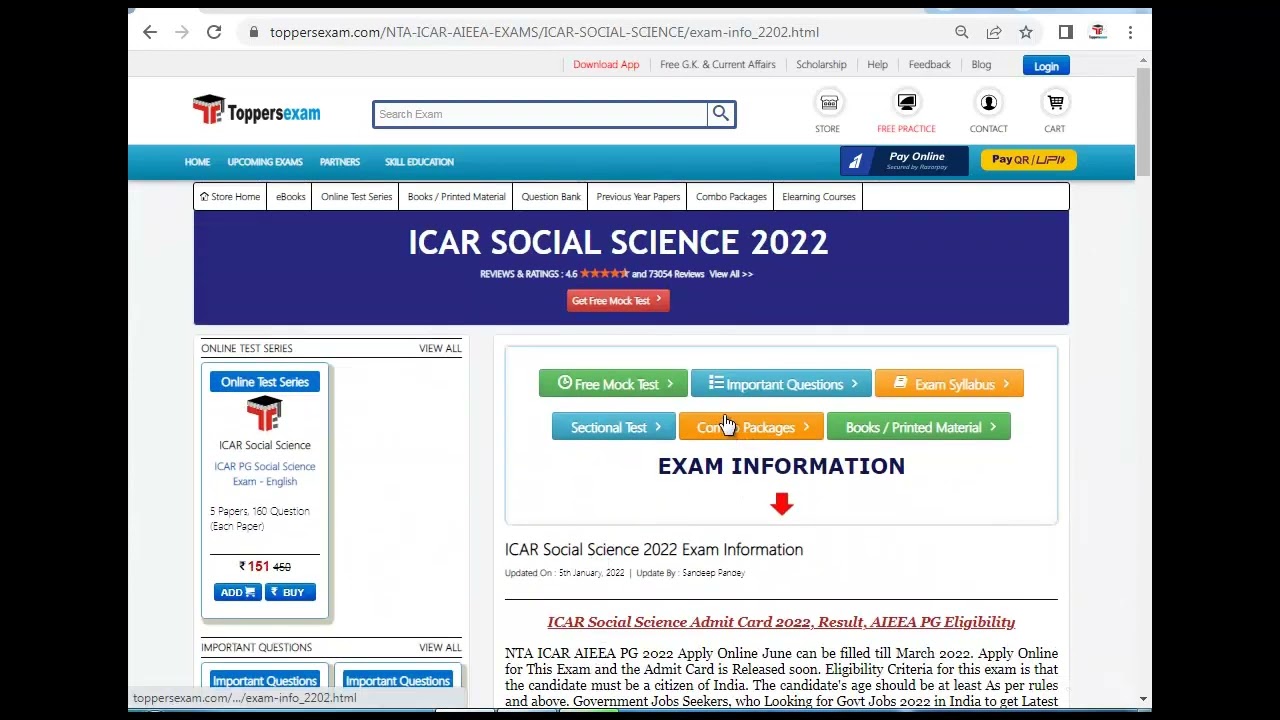Viewport: 1280px width, 720px height.
Task: Open the Question Bank tab
Action: click(x=551, y=197)
